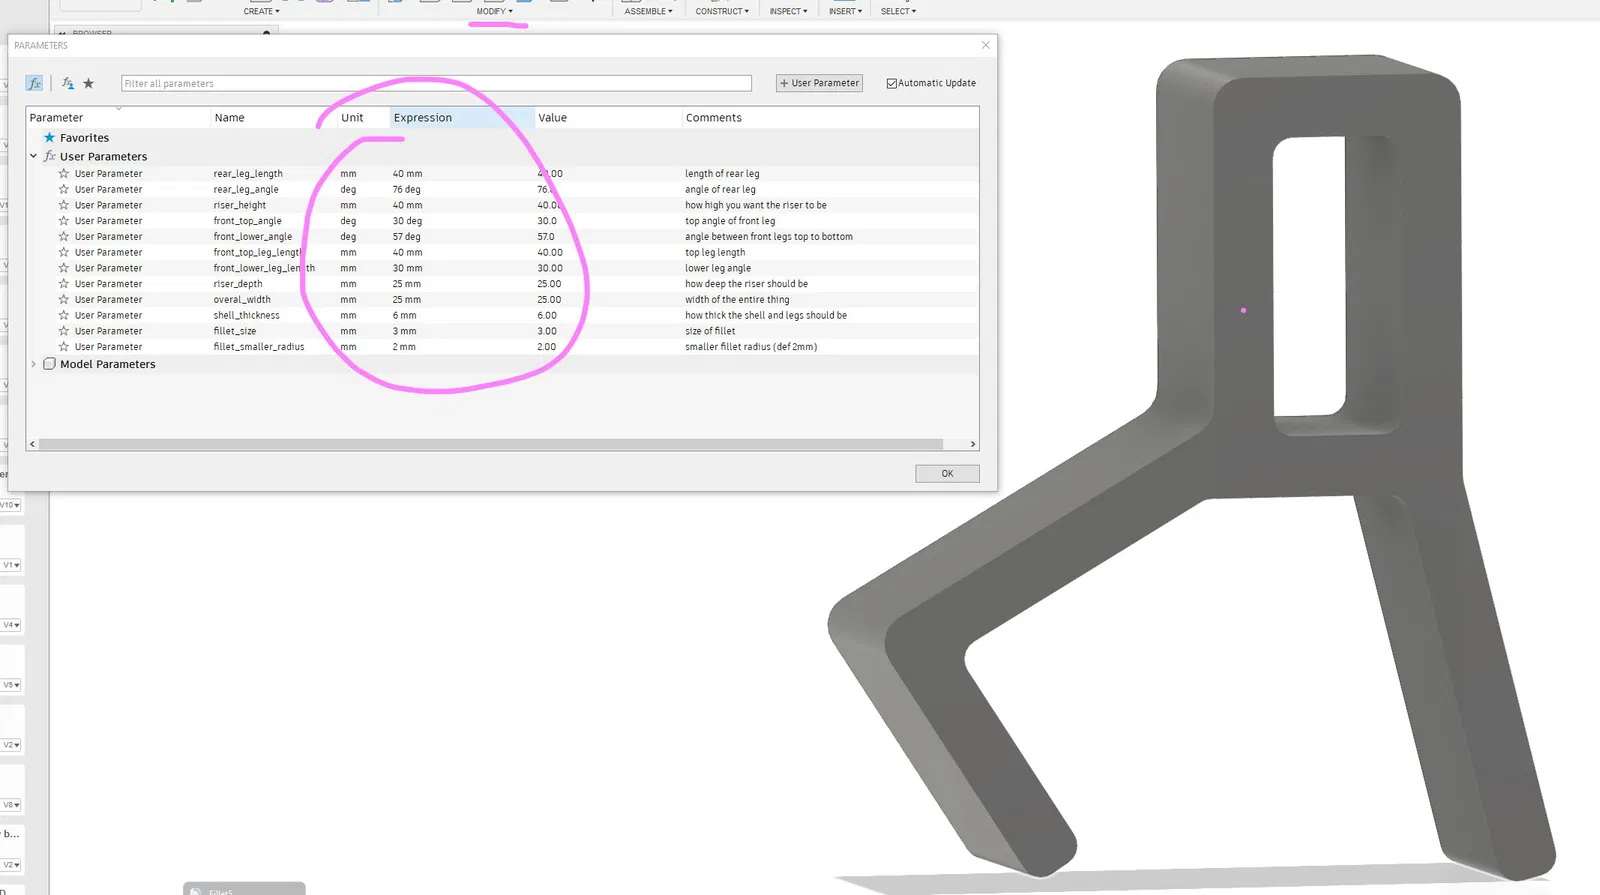Open the INSPECT toolbar menu
Viewport: 1600px width, 895px height.
788,11
